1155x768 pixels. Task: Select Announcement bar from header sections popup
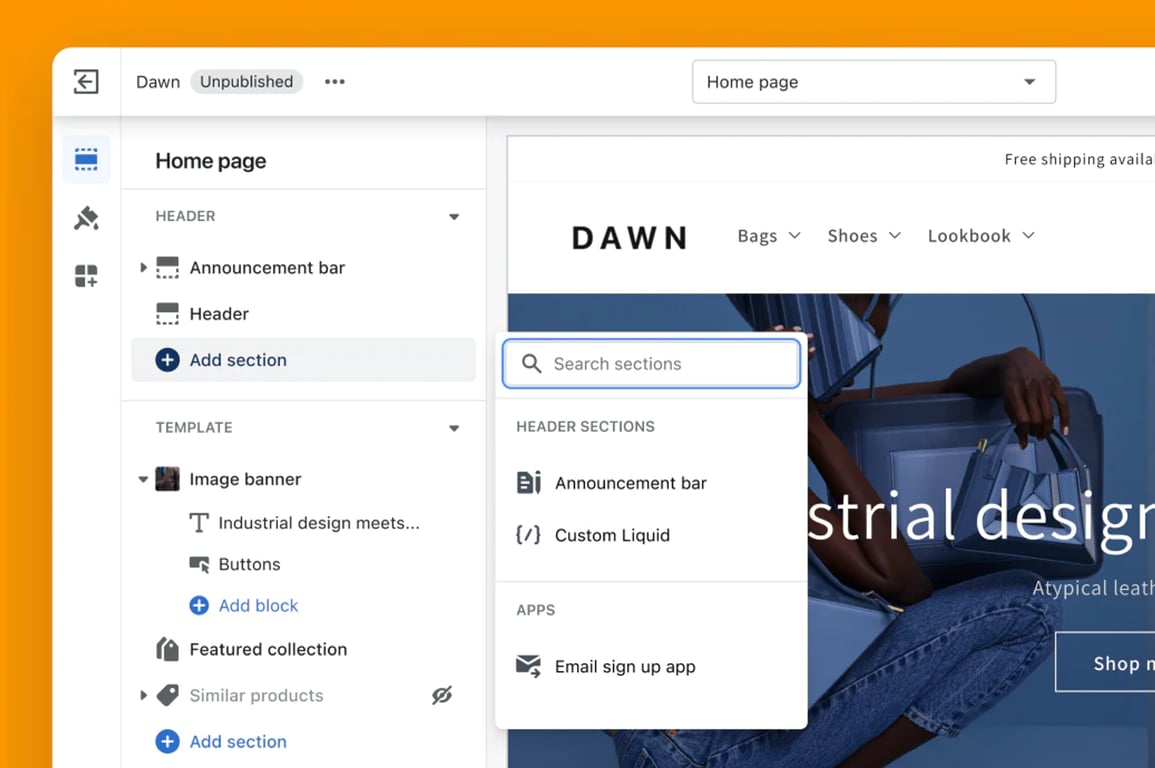click(651, 483)
